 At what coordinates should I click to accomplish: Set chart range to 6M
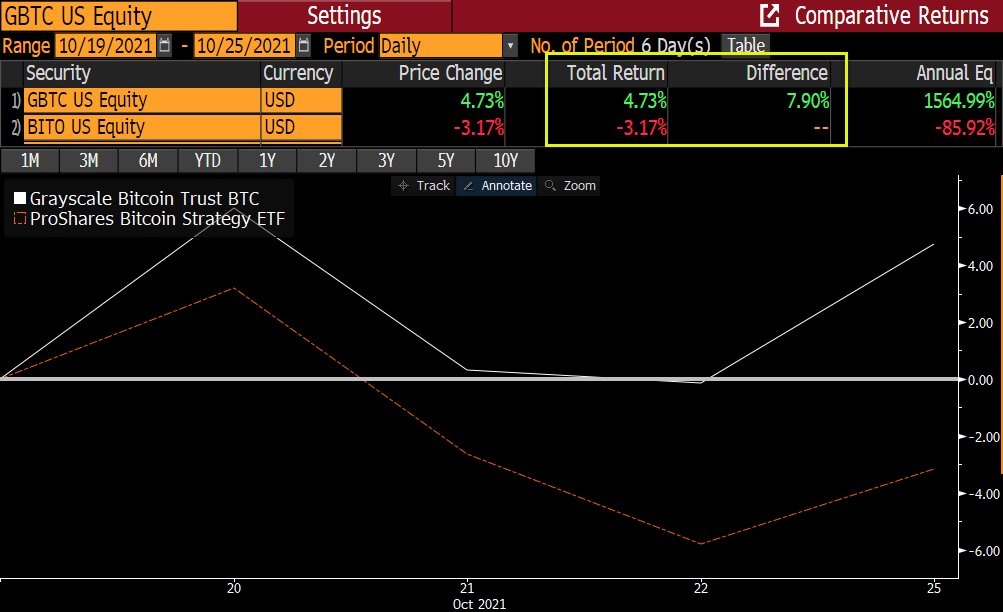point(148,160)
